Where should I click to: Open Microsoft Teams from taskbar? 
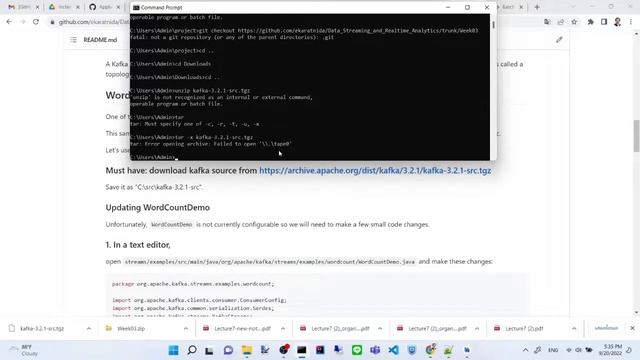(375, 350)
